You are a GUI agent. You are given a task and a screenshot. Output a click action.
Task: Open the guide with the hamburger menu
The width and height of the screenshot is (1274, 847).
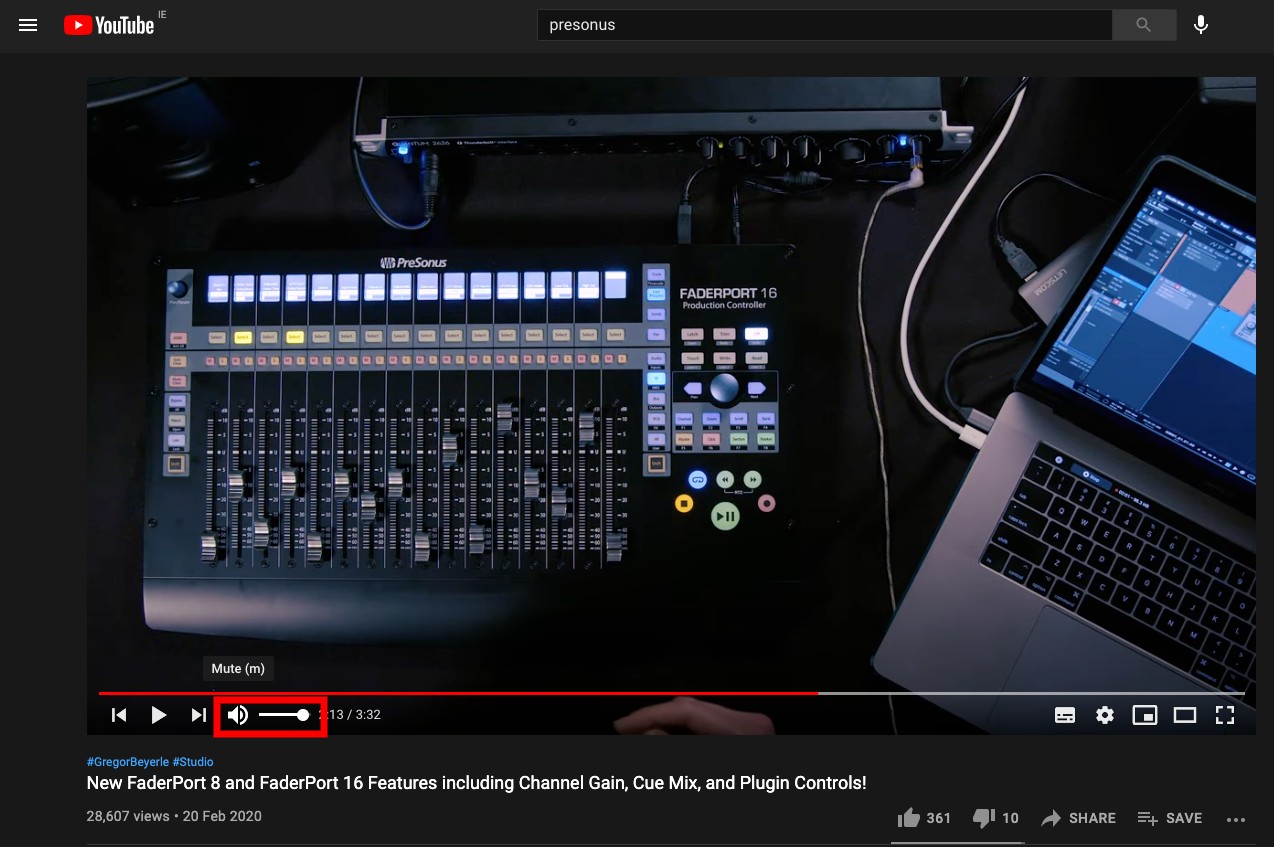coord(28,25)
